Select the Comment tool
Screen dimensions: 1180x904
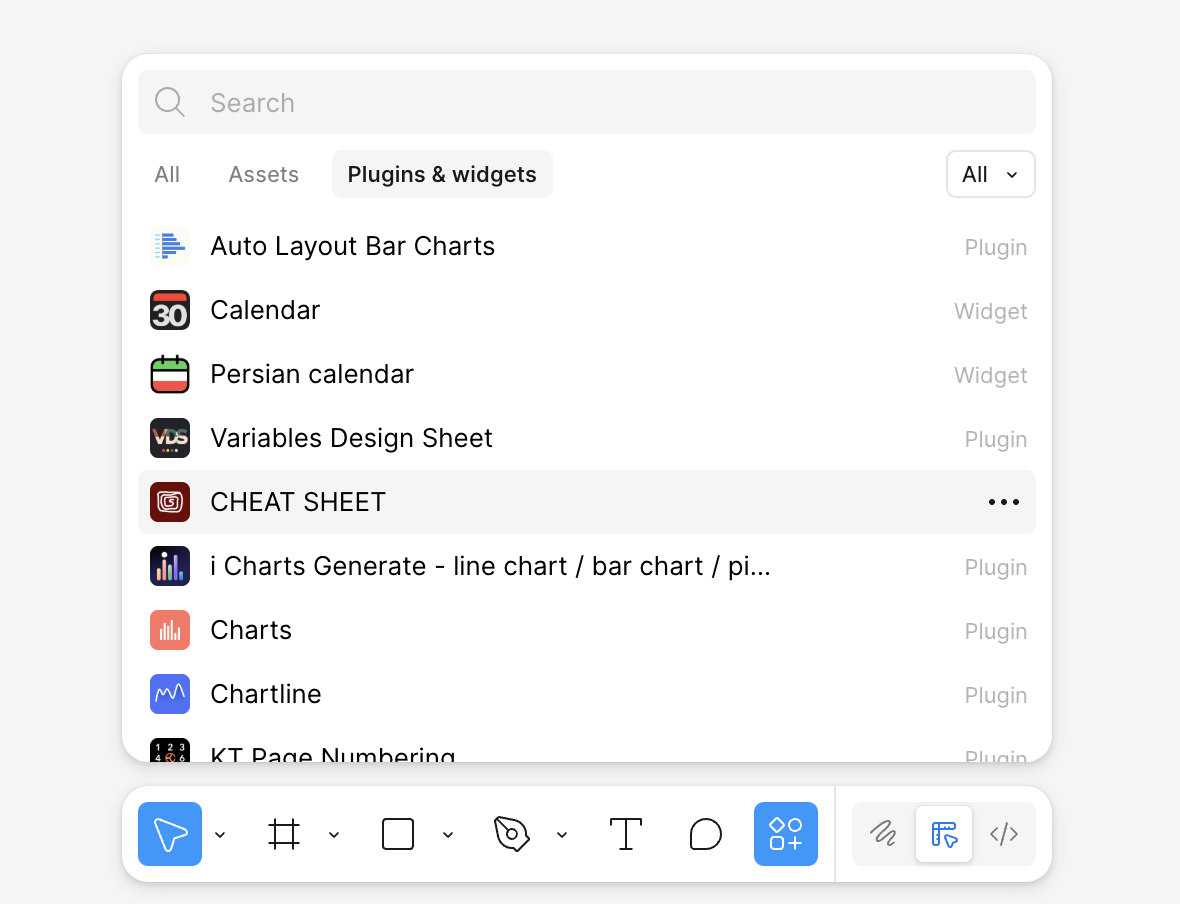click(x=706, y=834)
